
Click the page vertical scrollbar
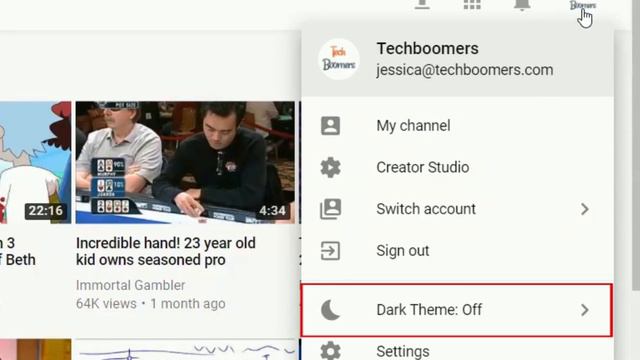tap(636, 145)
